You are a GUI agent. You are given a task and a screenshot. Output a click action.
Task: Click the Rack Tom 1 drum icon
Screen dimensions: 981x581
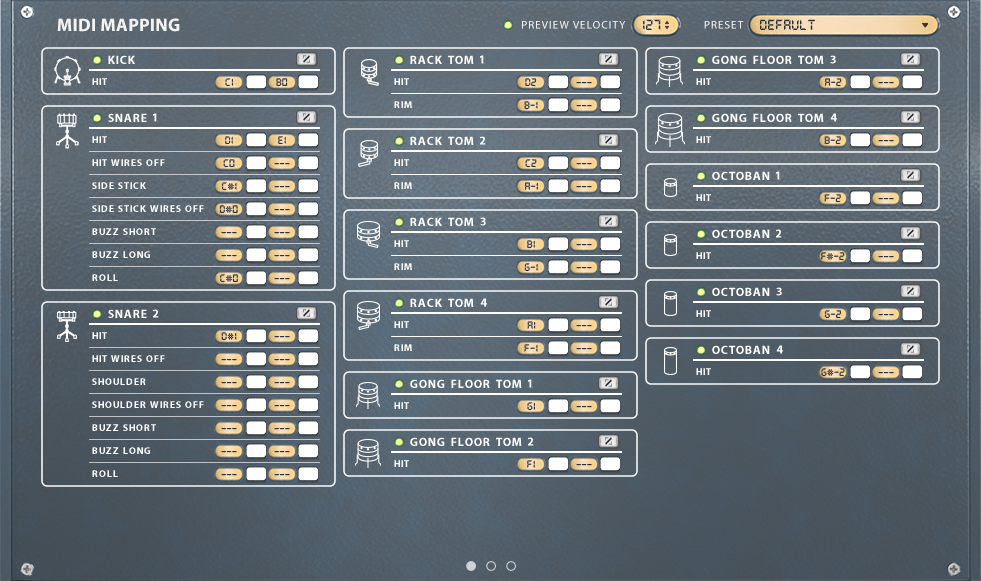click(x=369, y=72)
